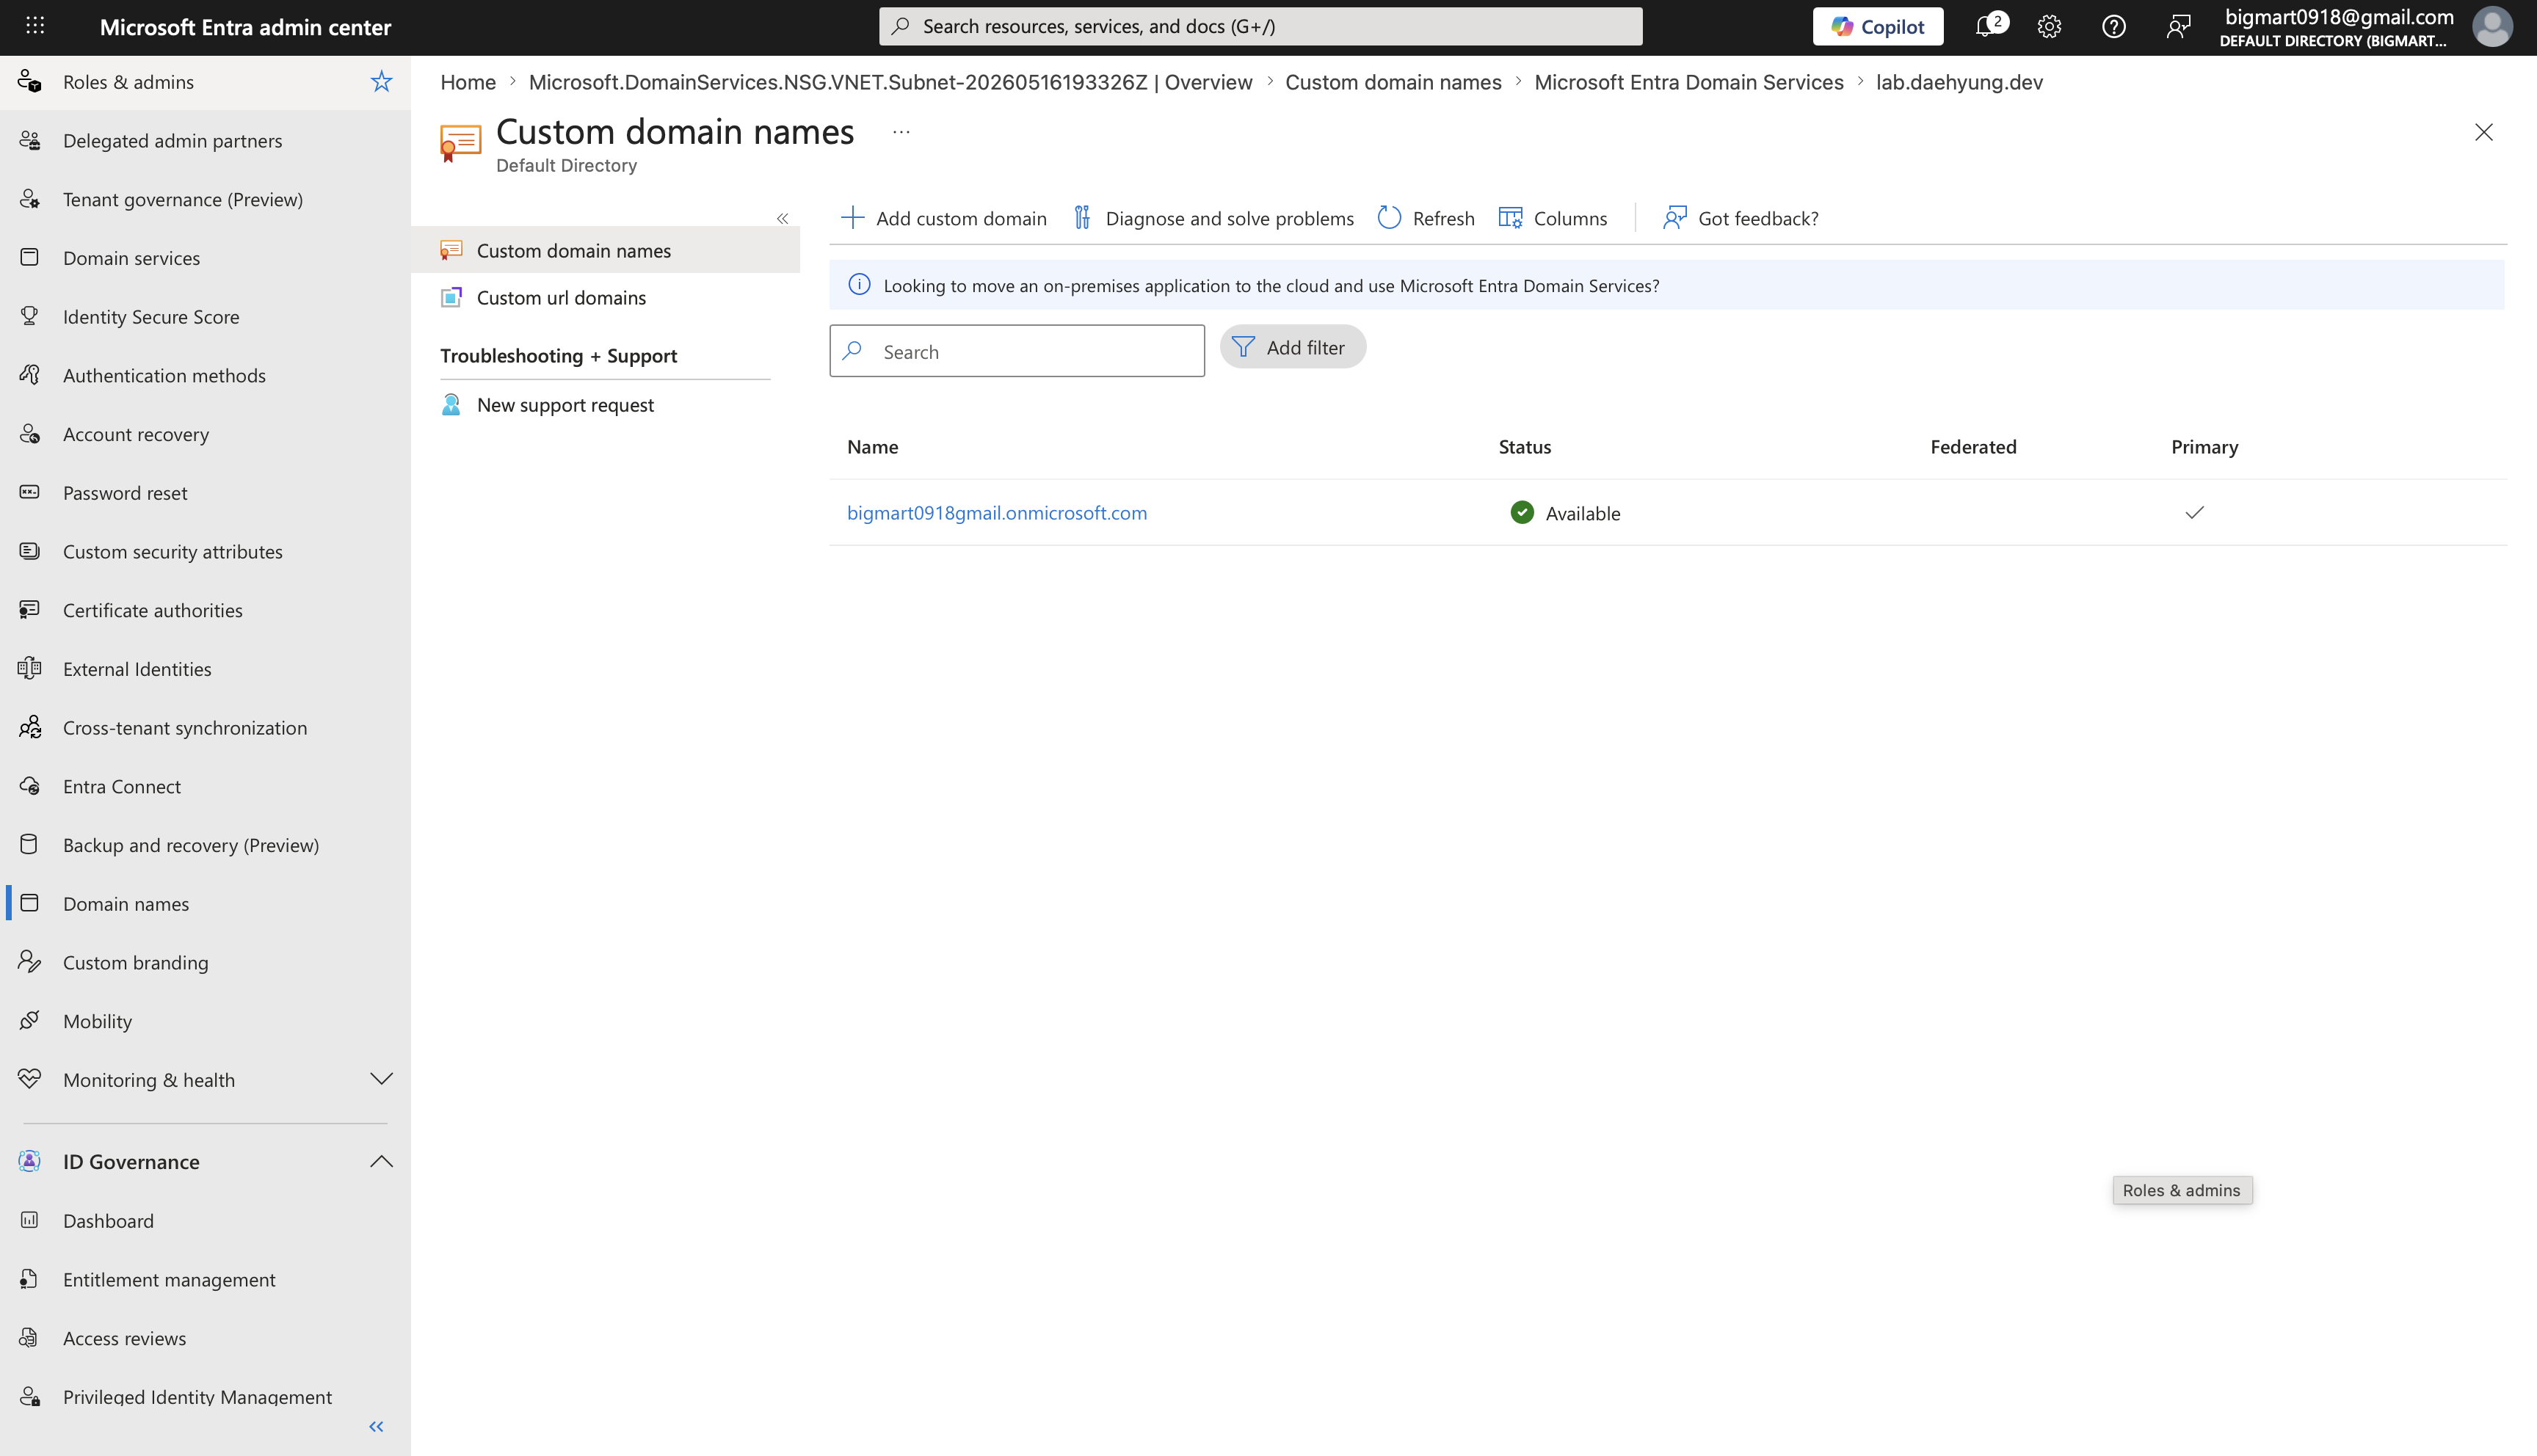The image size is (2537, 1456).
Task: Open the Copilot button
Action: click(1877, 26)
